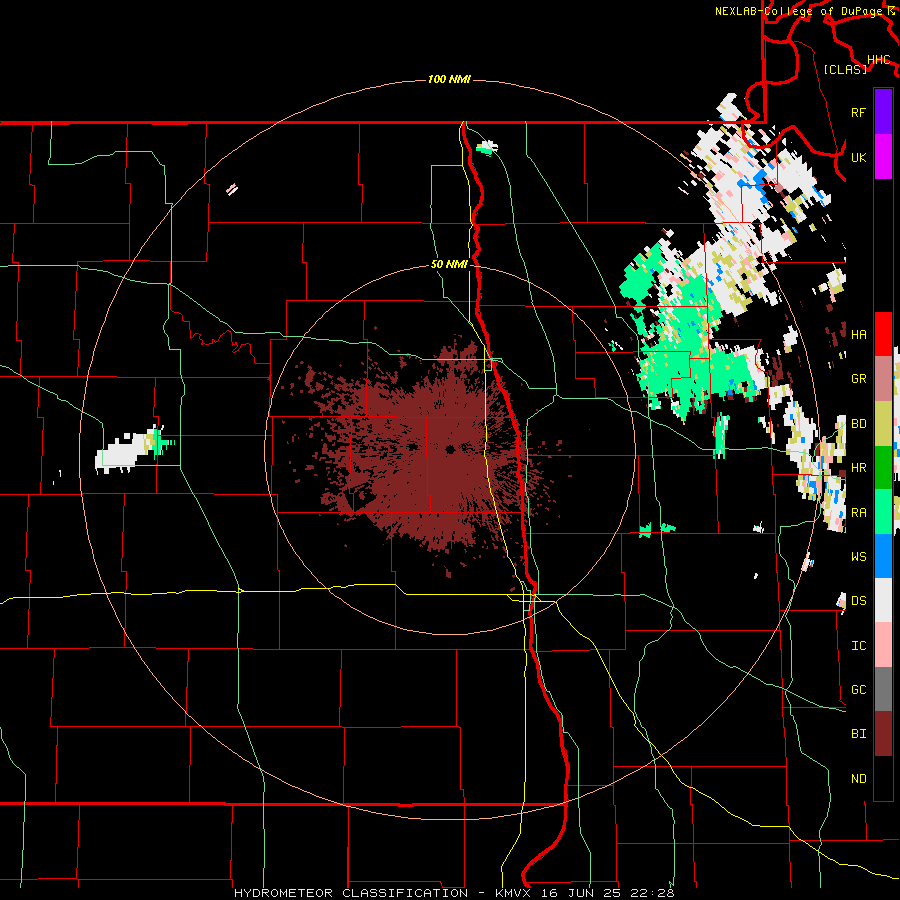This screenshot has width=900, height=900.
Task: Click the IC legend label
Action: point(858,646)
